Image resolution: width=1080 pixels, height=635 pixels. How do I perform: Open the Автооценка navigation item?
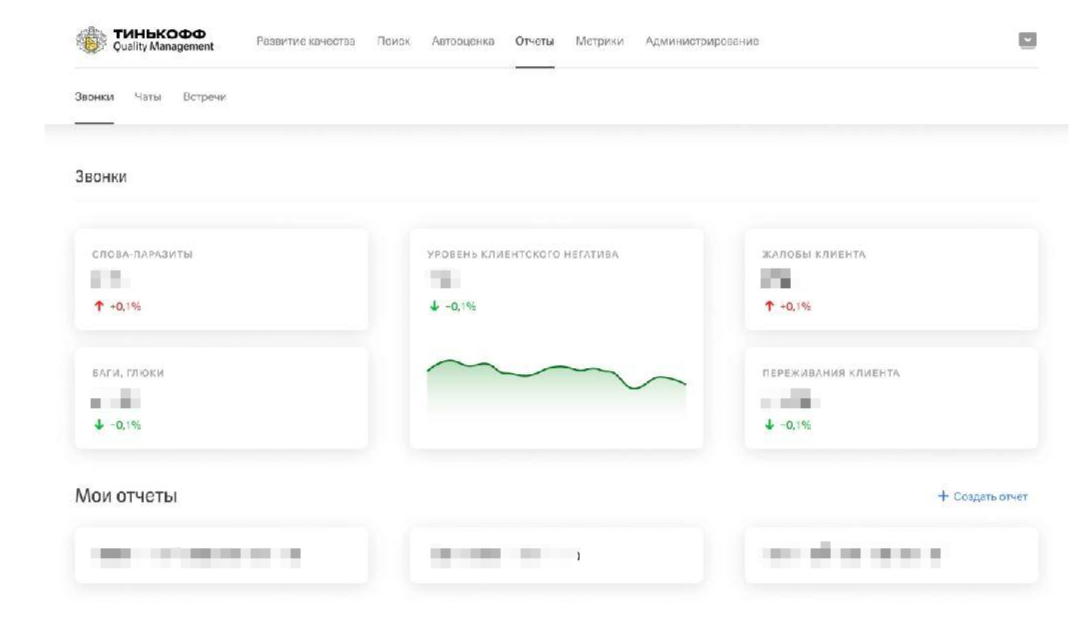(463, 41)
